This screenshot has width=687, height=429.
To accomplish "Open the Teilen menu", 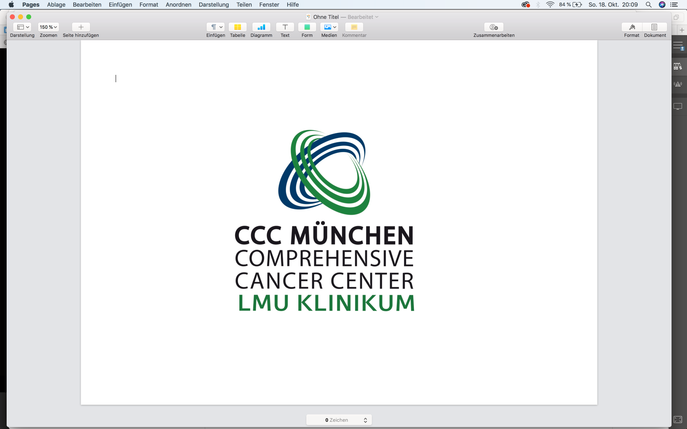I will (x=244, y=4).
